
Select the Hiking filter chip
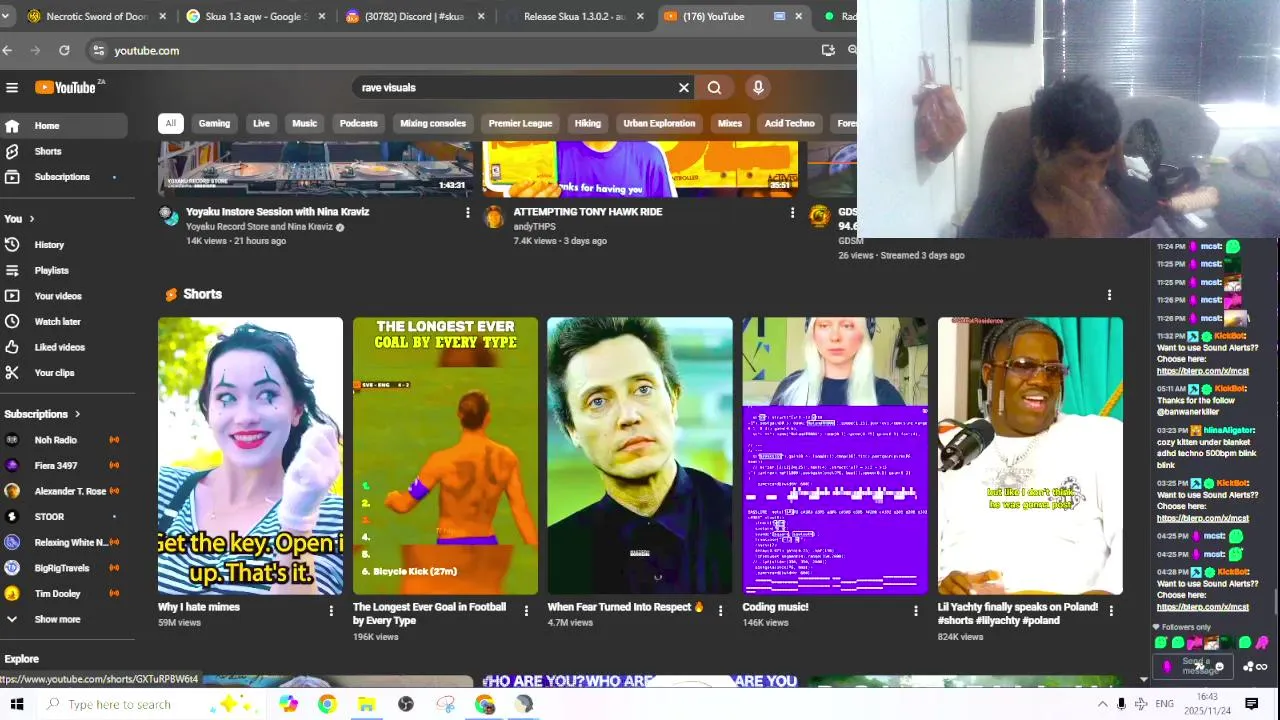pos(588,123)
